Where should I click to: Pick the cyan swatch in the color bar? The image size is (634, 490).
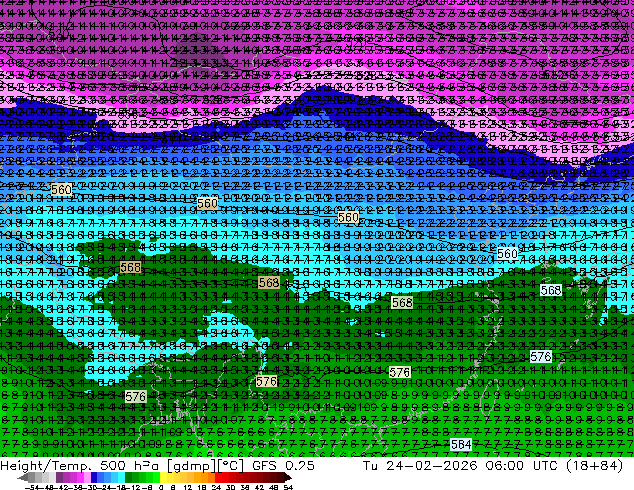[x=122, y=477]
